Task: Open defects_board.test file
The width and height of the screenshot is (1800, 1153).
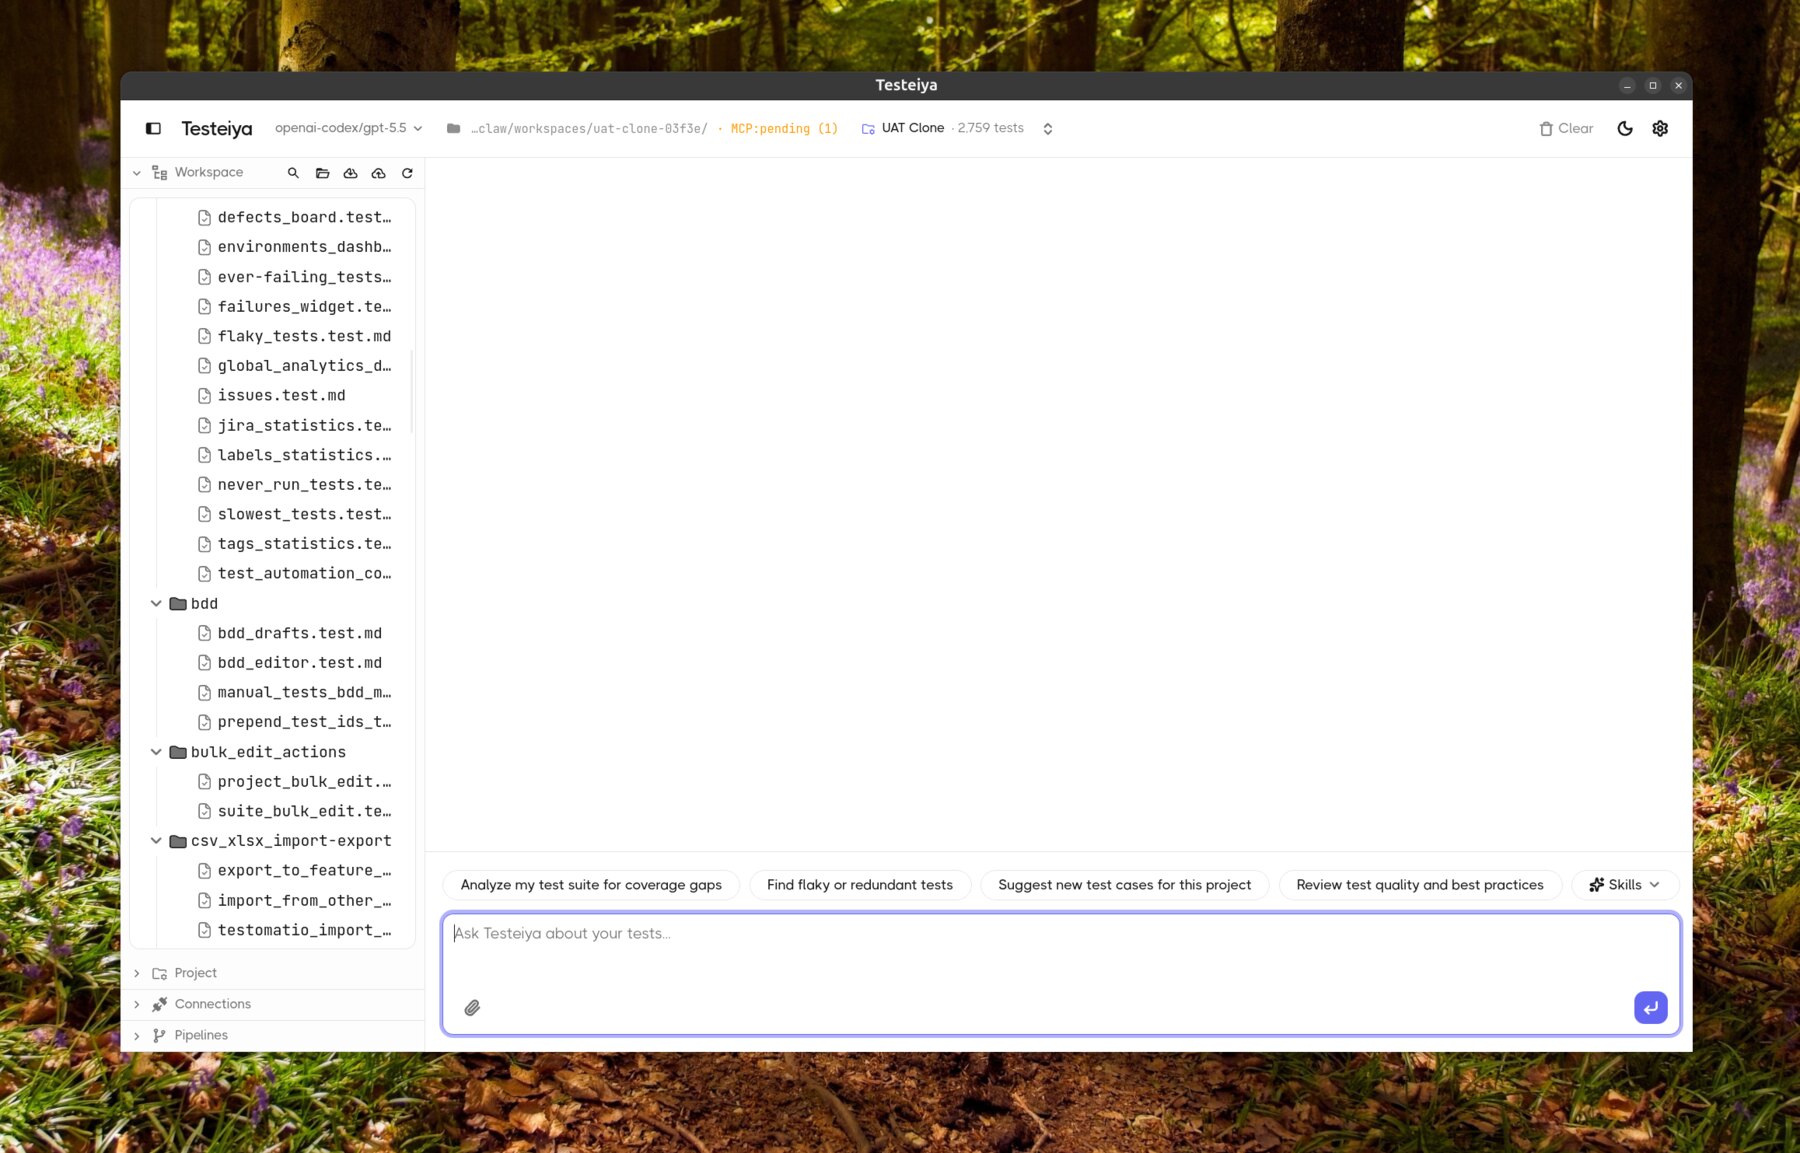Action: pyautogui.click(x=294, y=217)
